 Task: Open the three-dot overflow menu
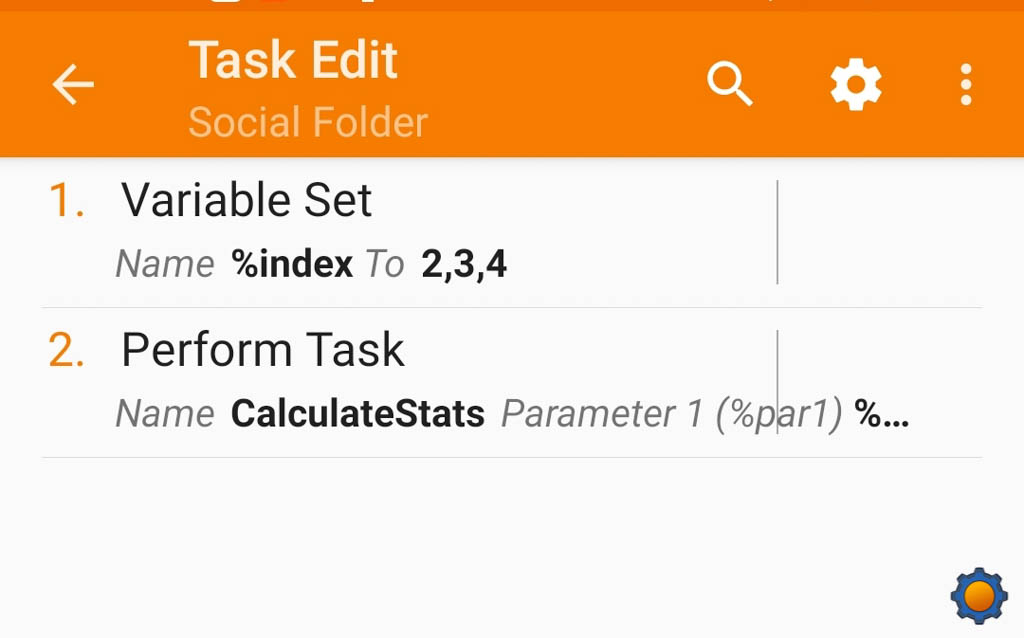pos(966,84)
